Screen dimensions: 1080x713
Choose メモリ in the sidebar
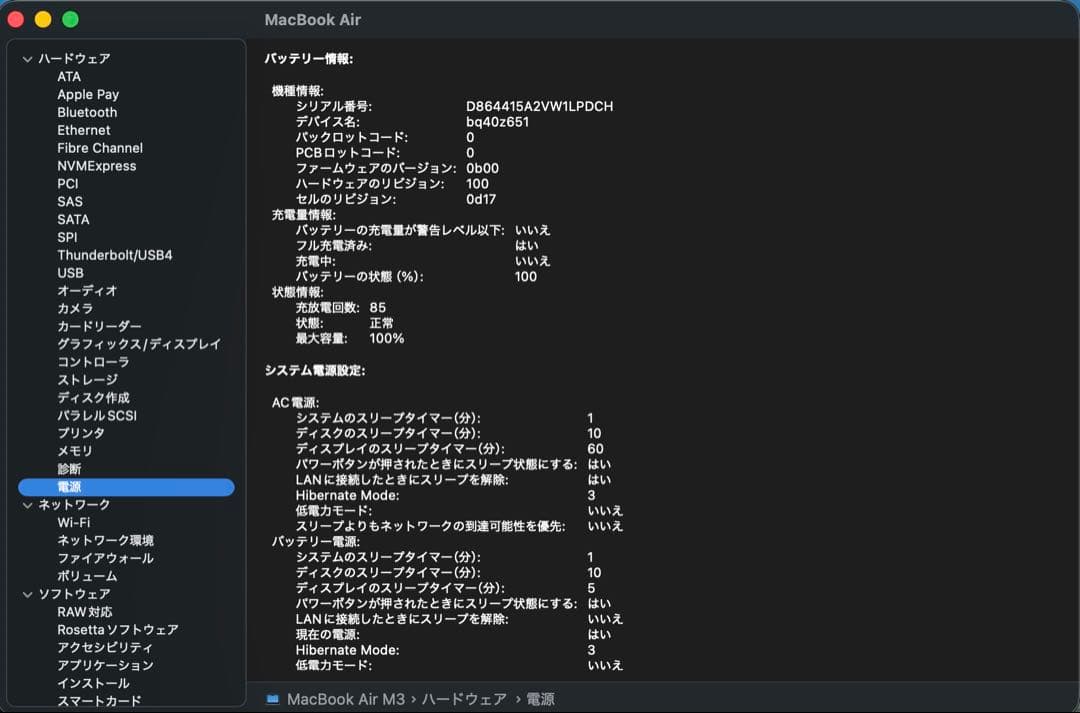click(x=74, y=451)
